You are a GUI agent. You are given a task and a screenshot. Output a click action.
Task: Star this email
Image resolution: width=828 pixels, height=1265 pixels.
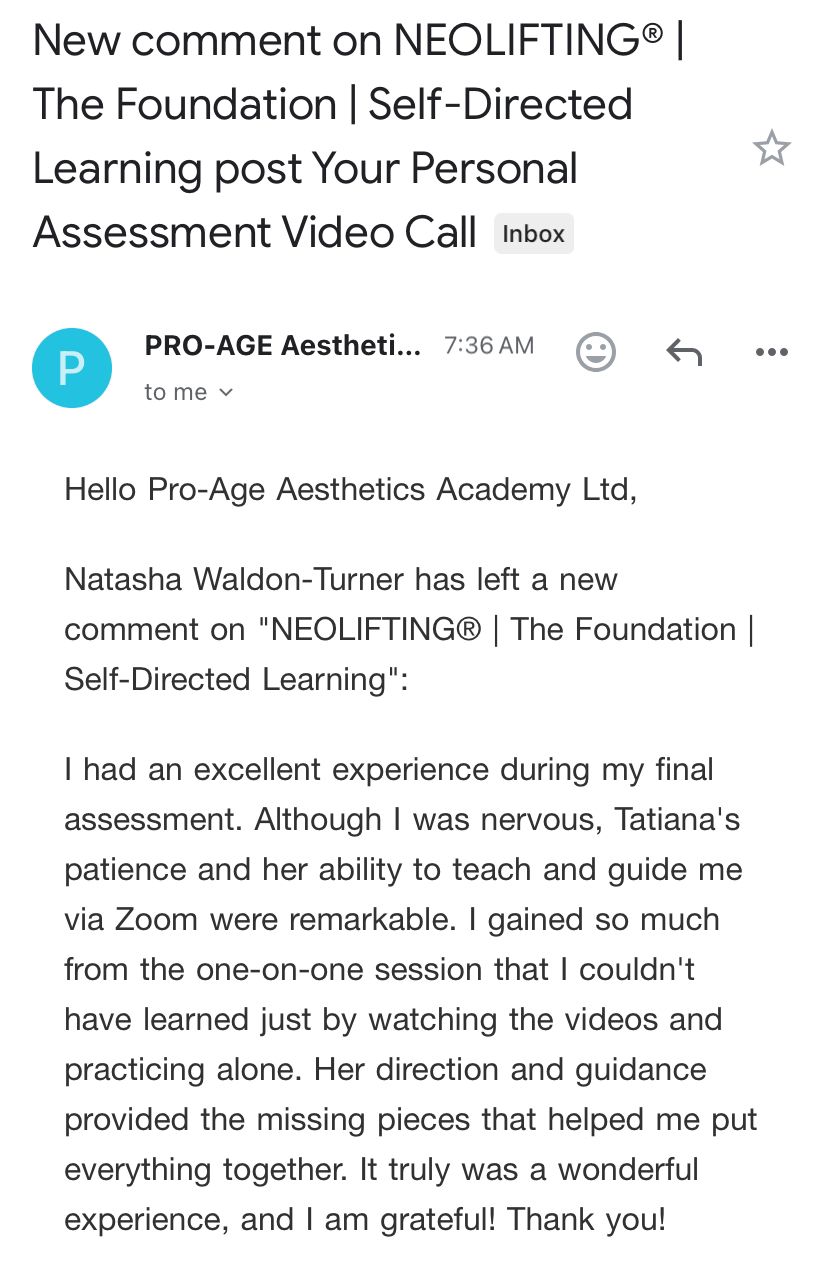coord(771,149)
